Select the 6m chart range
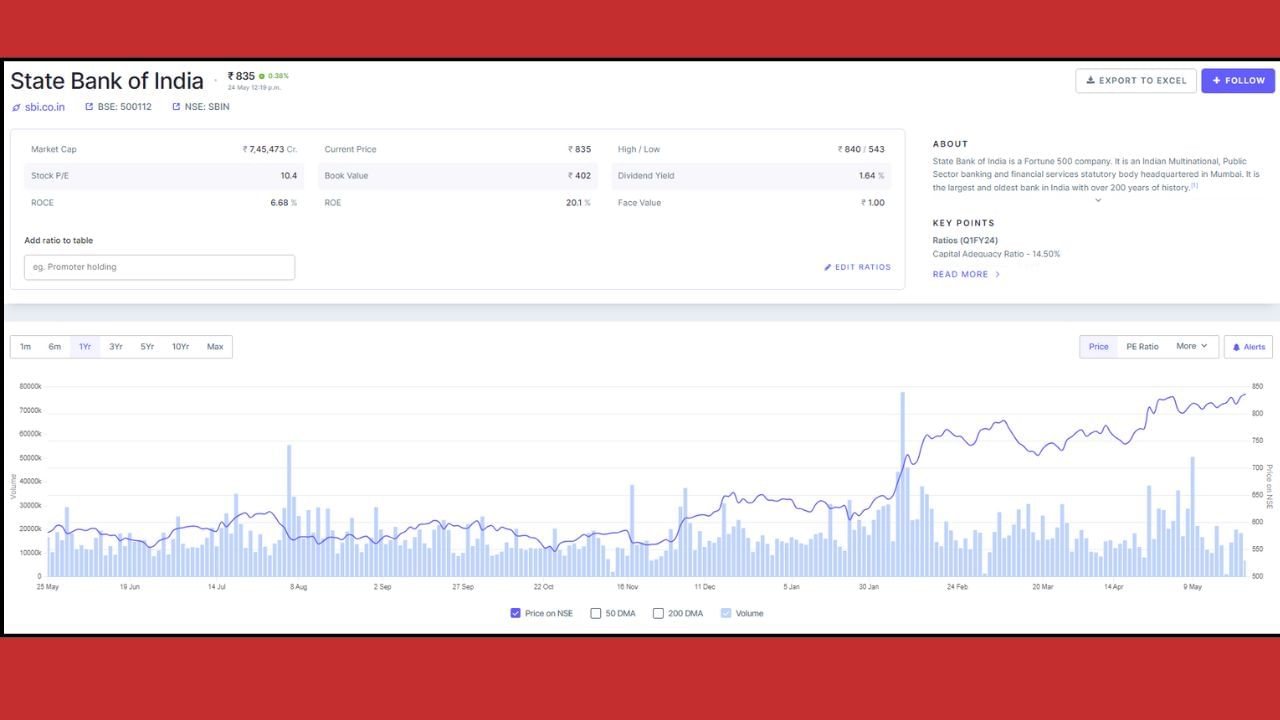This screenshot has width=1280, height=720. click(55, 347)
